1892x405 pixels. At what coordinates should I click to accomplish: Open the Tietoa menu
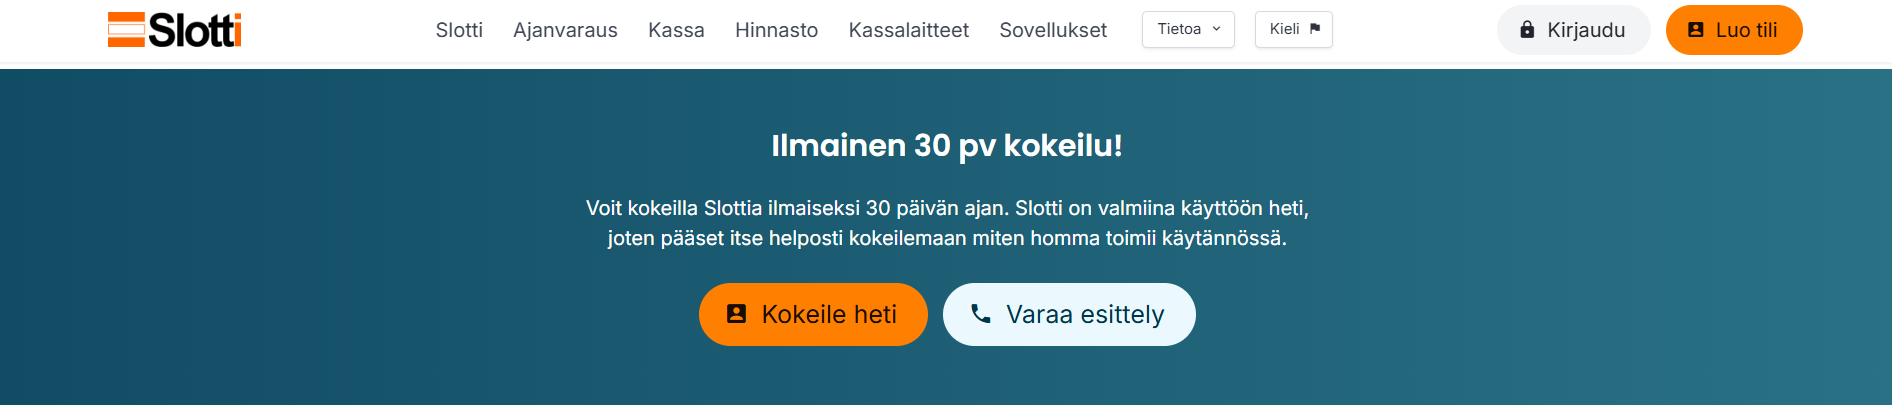[x=1180, y=29]
